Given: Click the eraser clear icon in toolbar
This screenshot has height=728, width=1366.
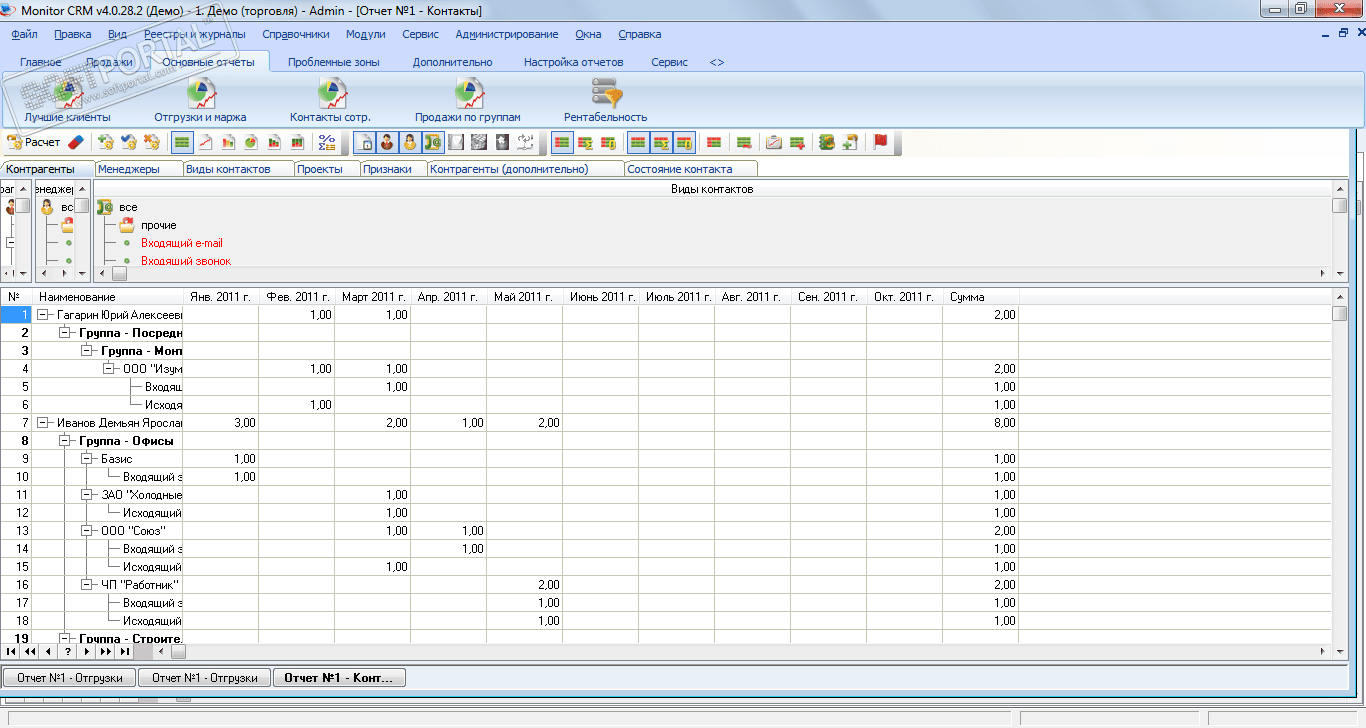Looking at the screenshot, I should point(78,143).
